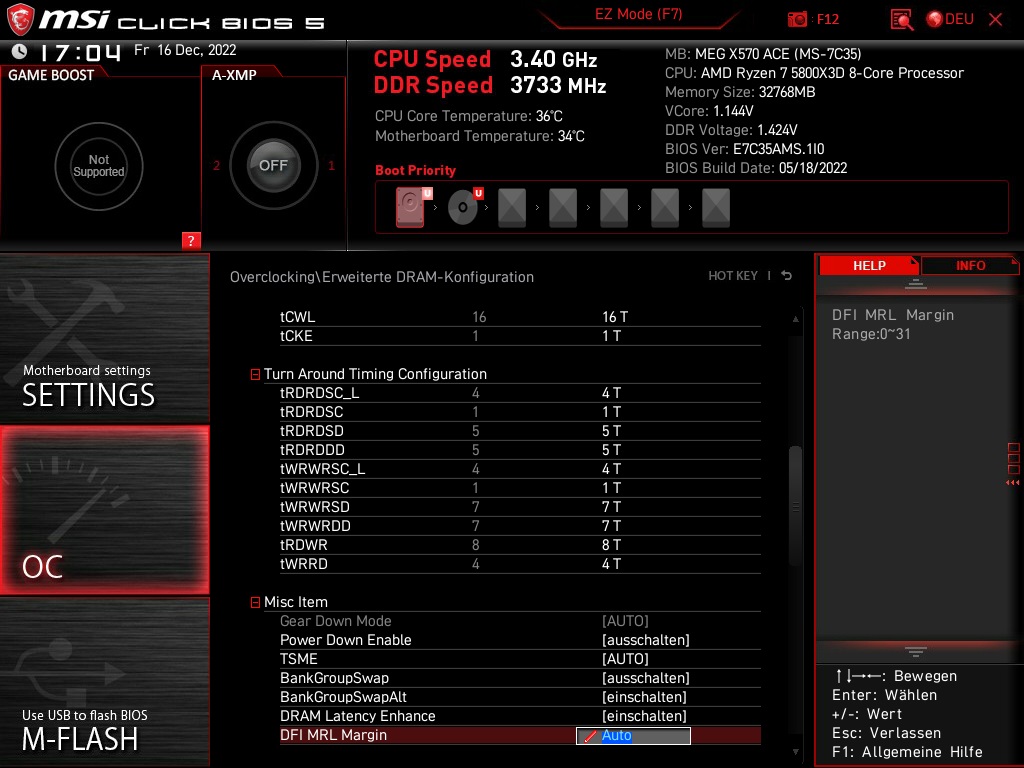This screenshot has width=1024, height=768.
Task: Take a screenshot with the F12 camera icon
Action: [797, 20]
